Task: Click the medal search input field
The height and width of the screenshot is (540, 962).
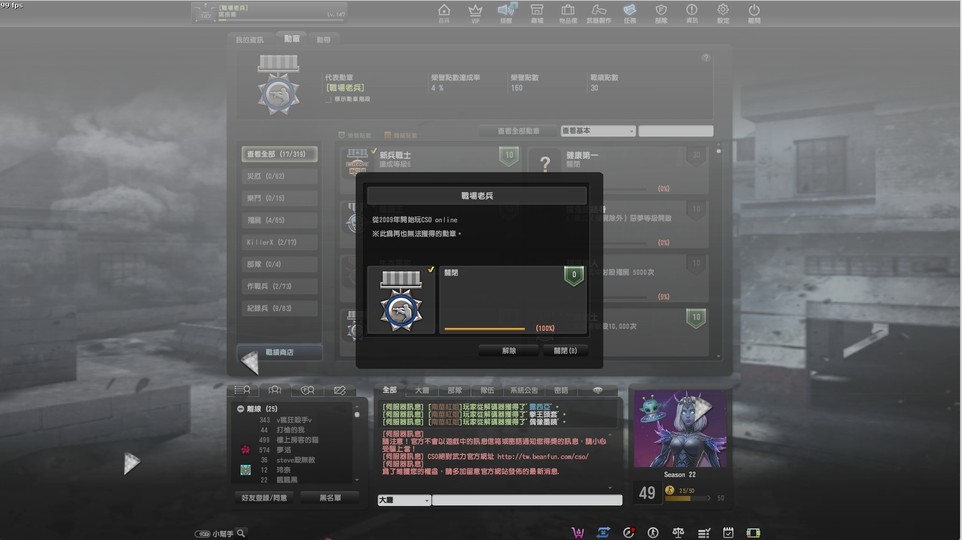Action: (675, 131)
